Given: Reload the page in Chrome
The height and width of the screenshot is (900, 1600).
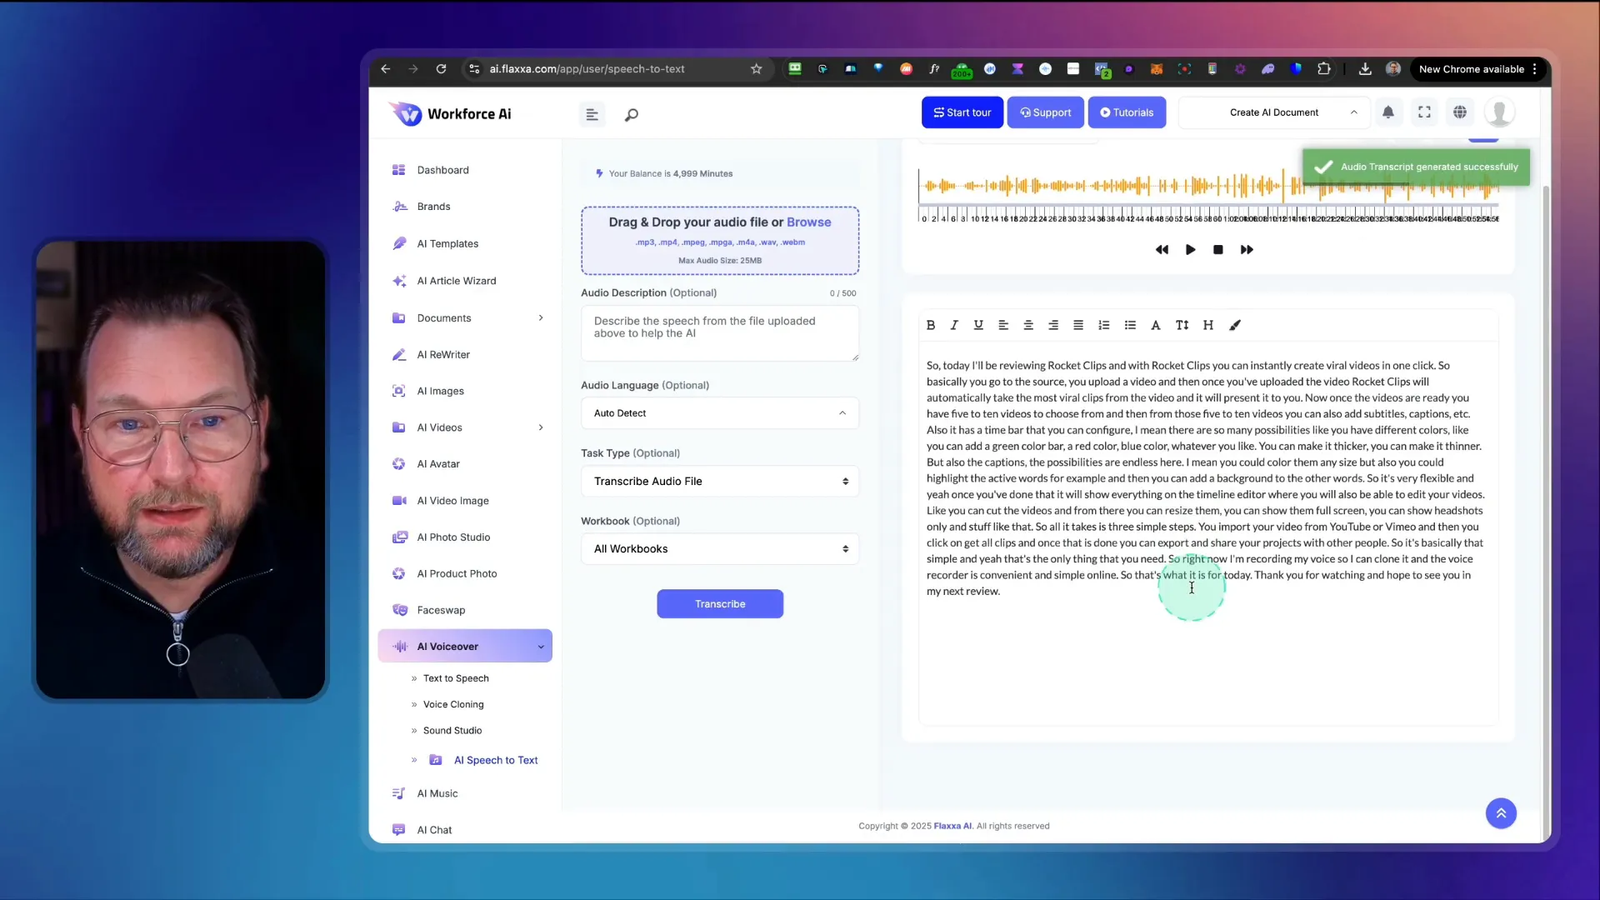Looking at the screenshot, I should coord(441,69).
